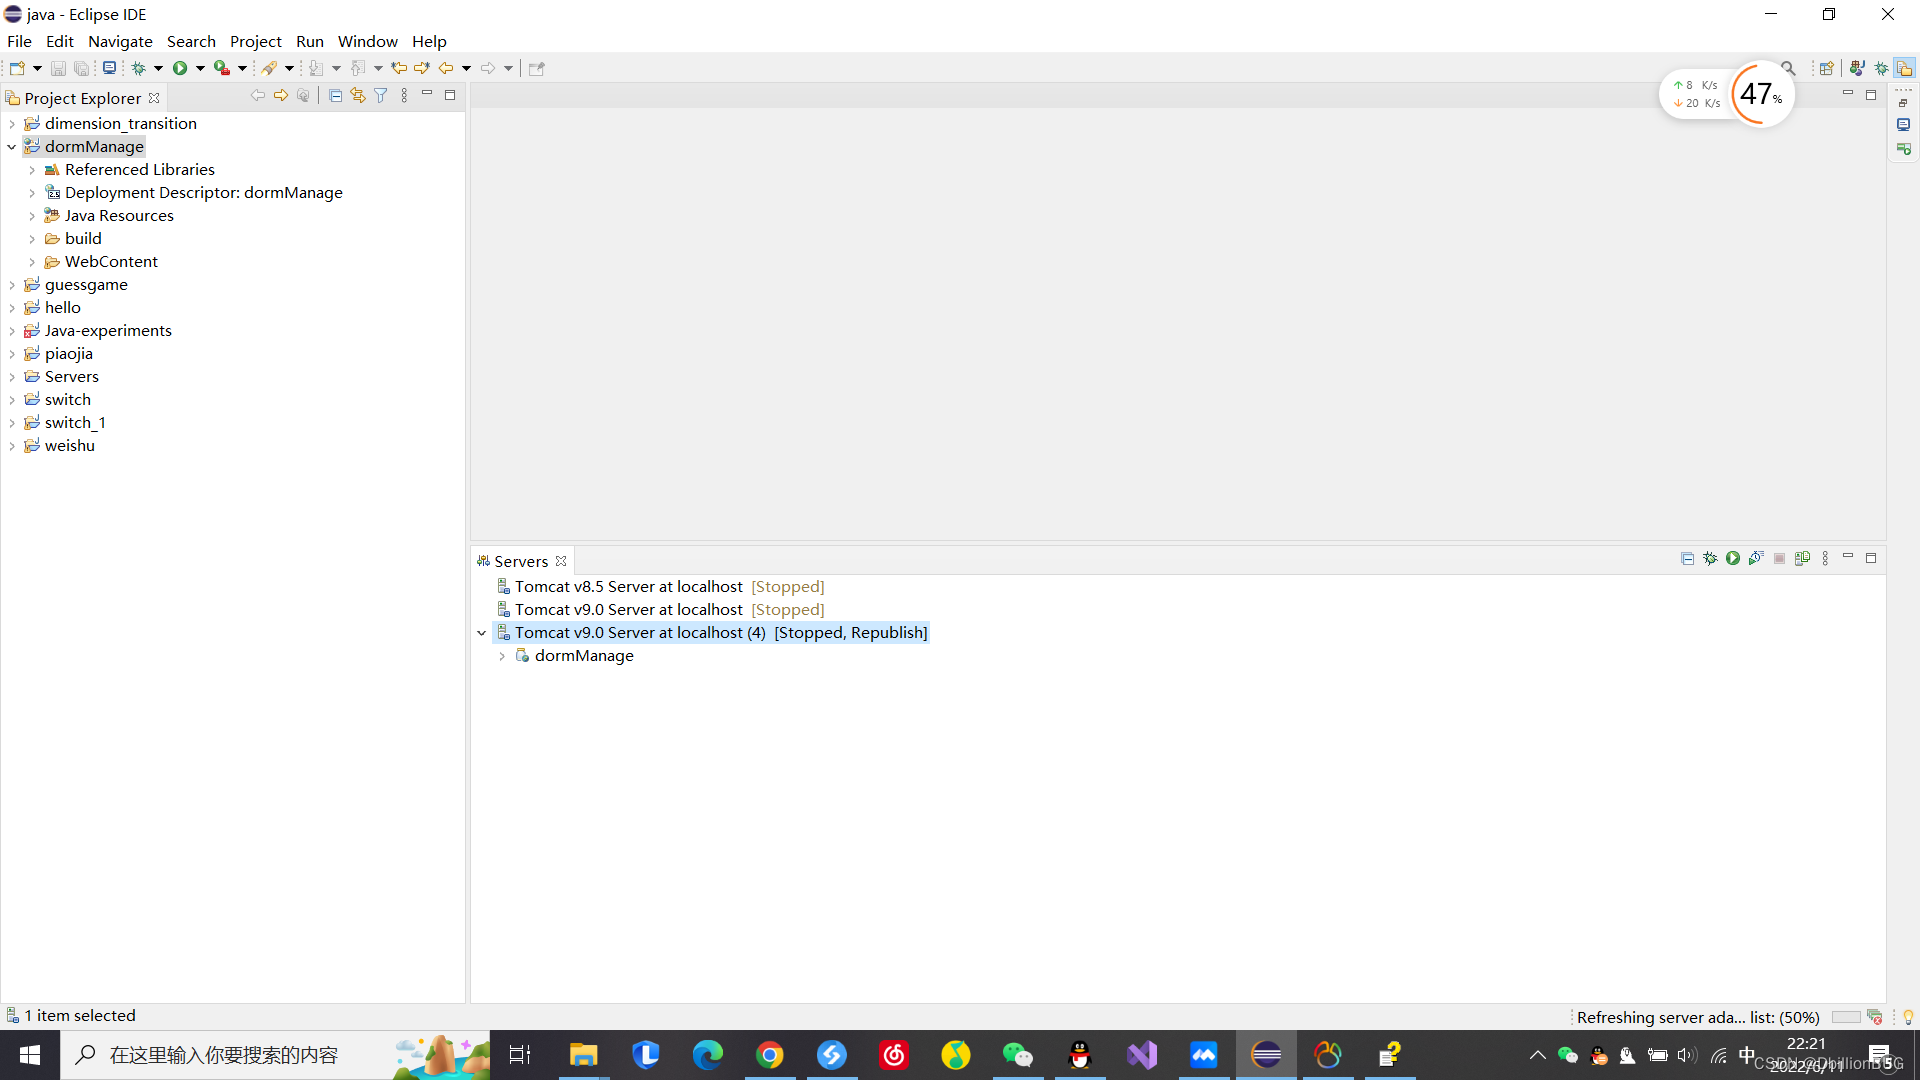The height and width of the screenshot is (1080, 1920).
Task: Expand dormManage under Tomcat v9.0 server (4)
Action: tap(501, 655)
